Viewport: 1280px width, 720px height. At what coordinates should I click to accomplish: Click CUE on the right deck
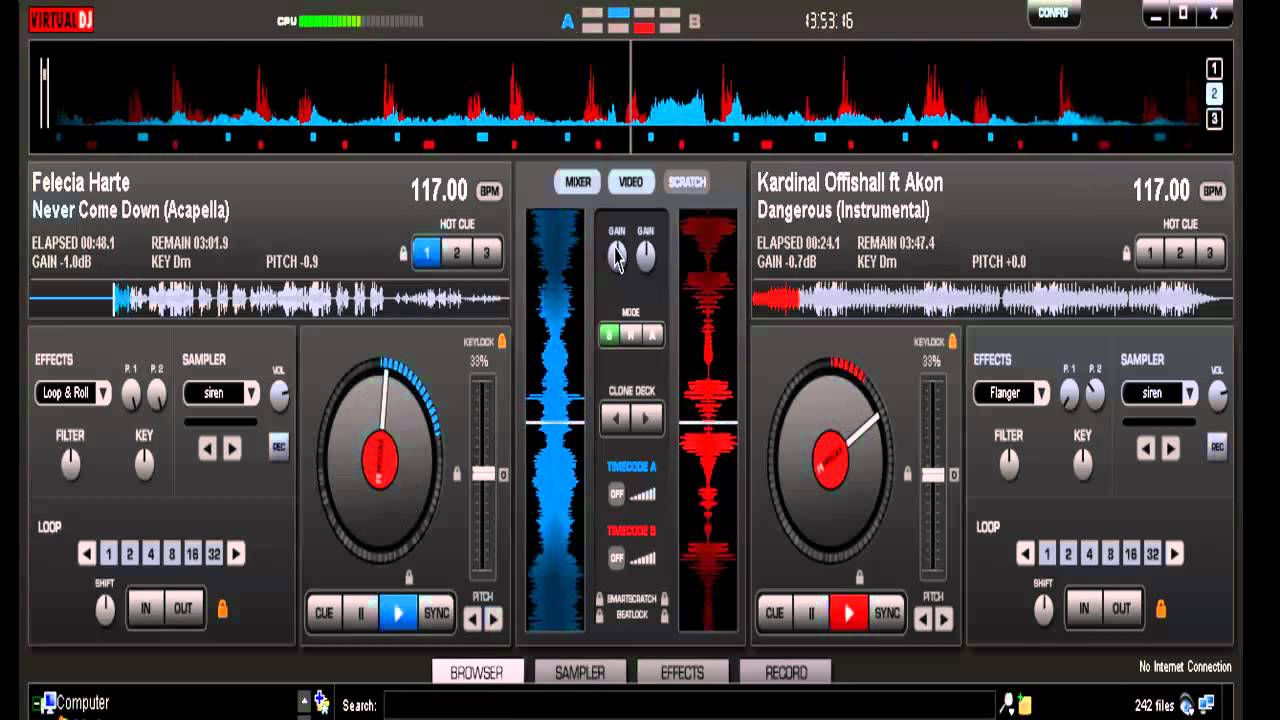[x=774, y=613]
